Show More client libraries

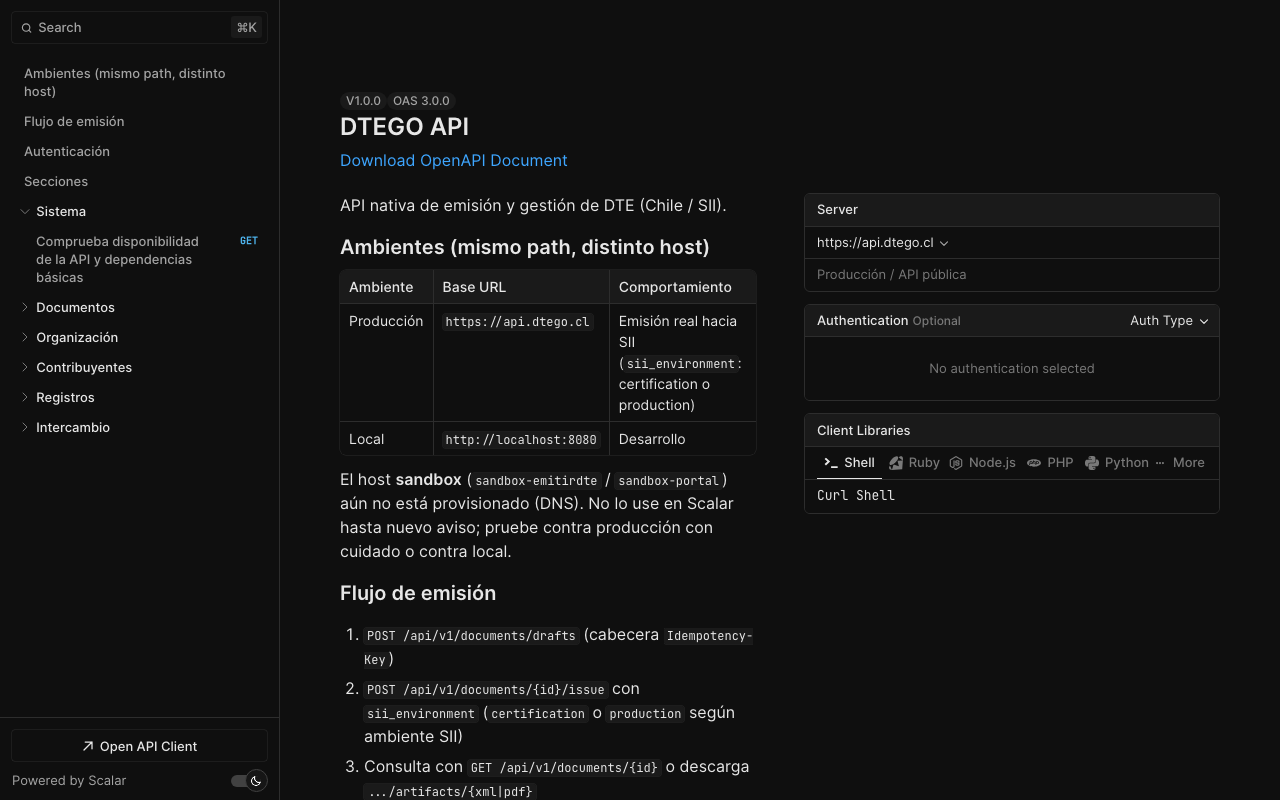pos(1179,463)
